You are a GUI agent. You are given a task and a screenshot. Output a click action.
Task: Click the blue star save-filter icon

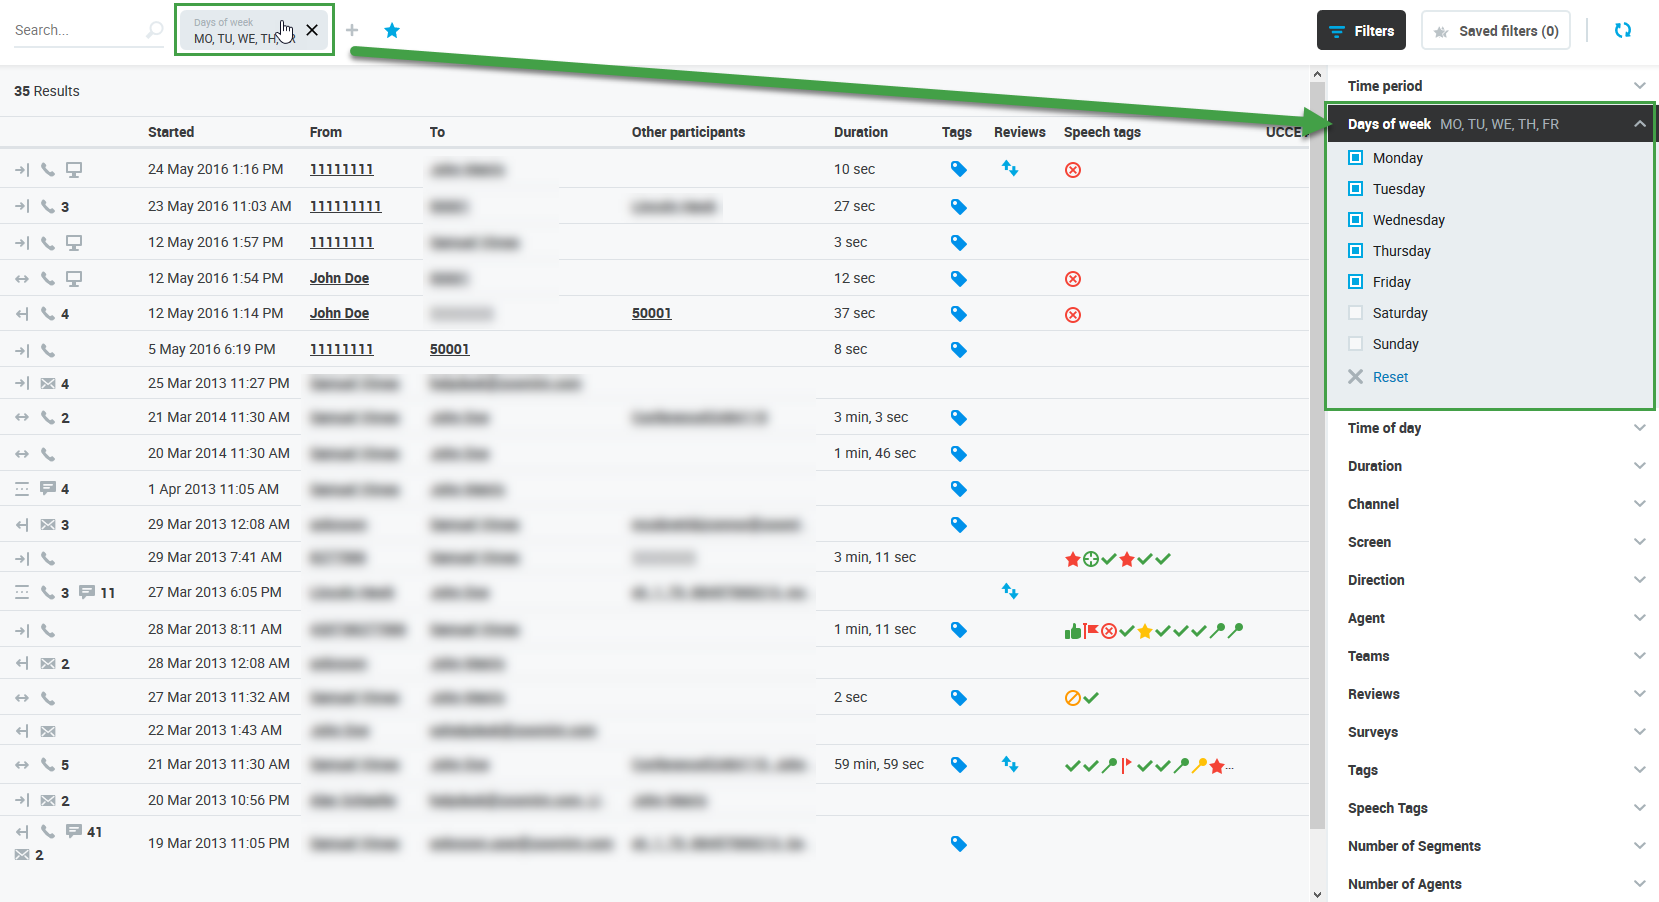[x=392, y=30]
